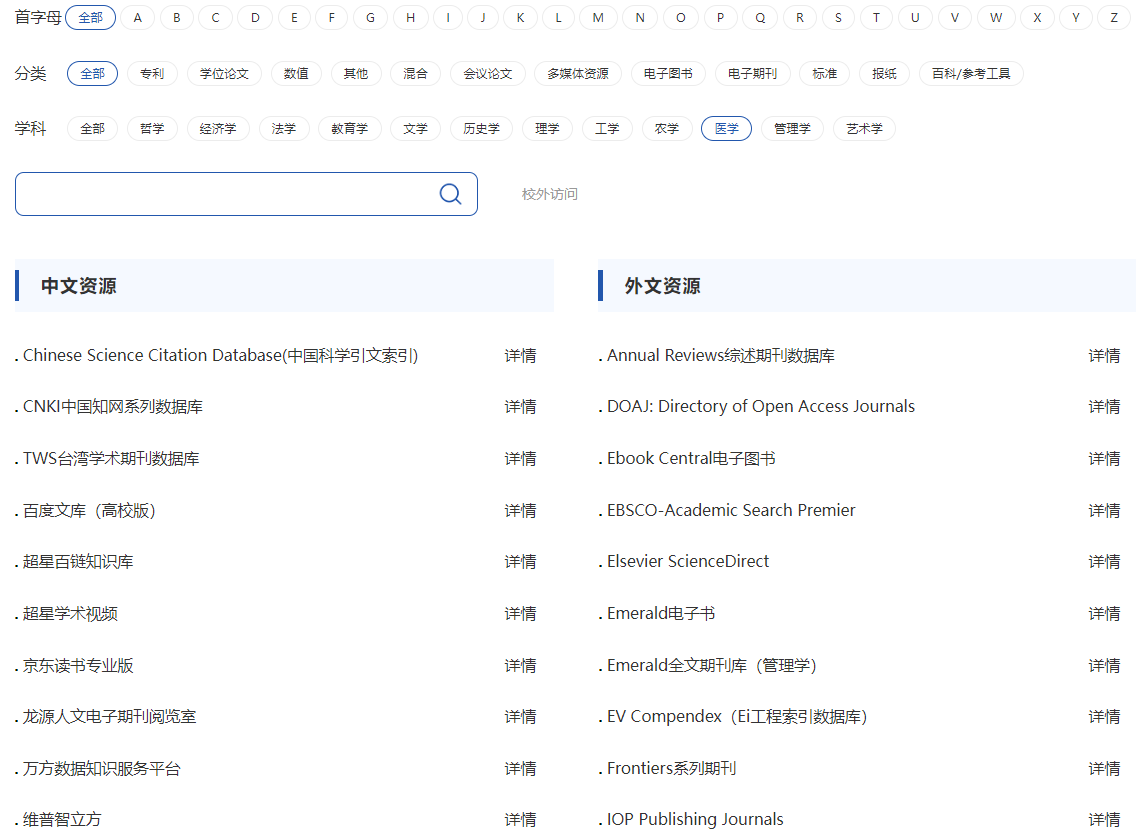Select the 历史学 subject
Screen dimensions: 1136x835
click(481, 128)
